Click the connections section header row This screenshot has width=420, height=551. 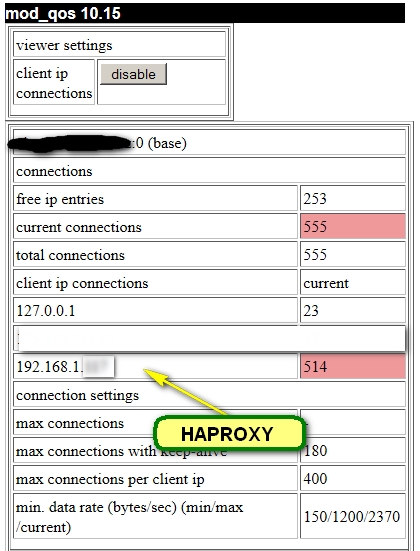coord(209,170)
